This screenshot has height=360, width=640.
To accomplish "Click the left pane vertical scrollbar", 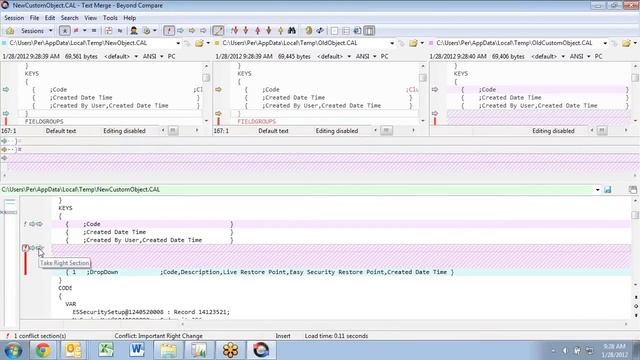I will (206, 93).
